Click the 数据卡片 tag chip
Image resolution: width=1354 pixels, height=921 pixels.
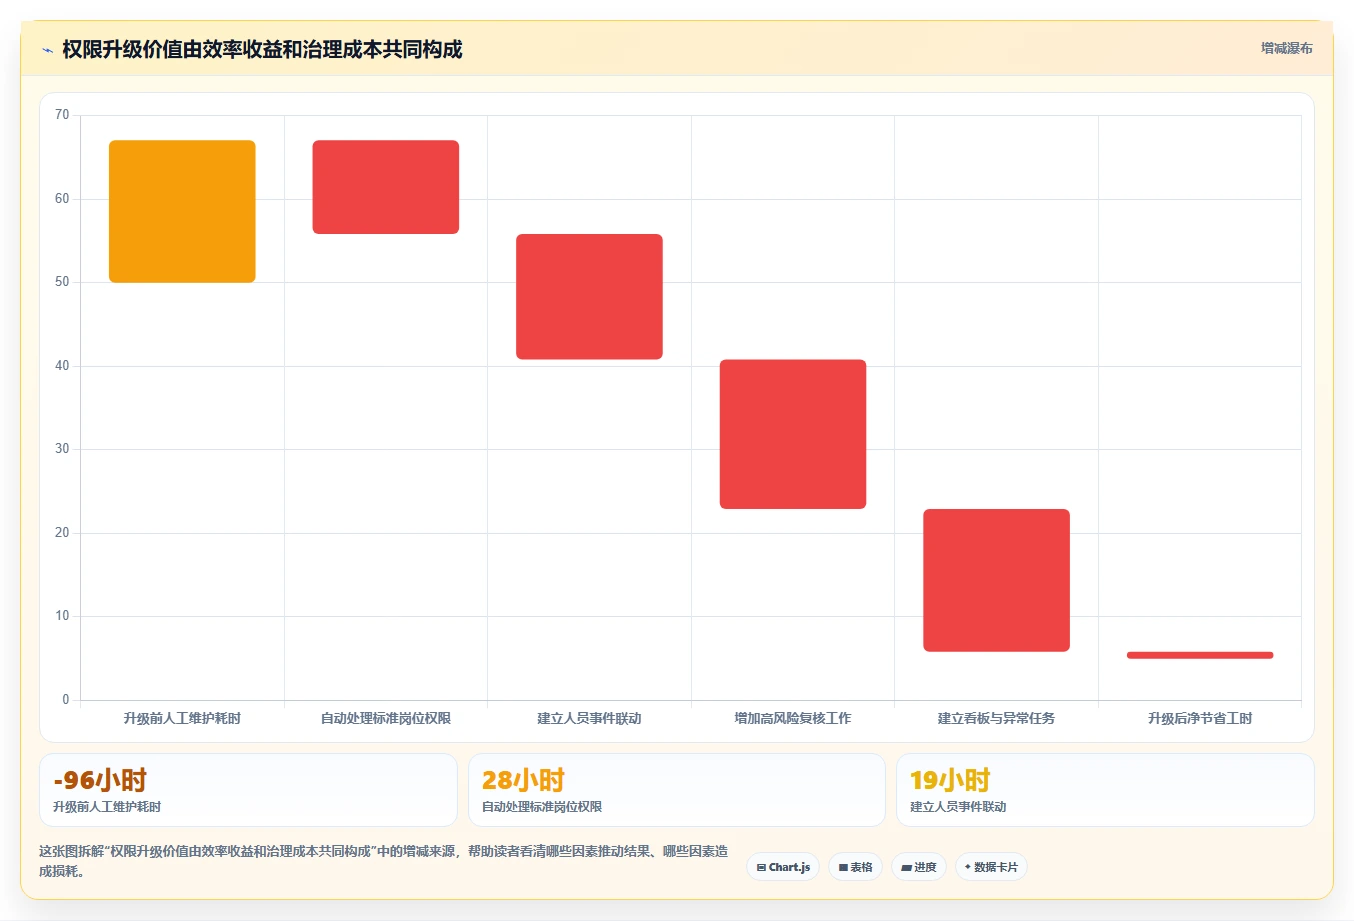(991, 867)
